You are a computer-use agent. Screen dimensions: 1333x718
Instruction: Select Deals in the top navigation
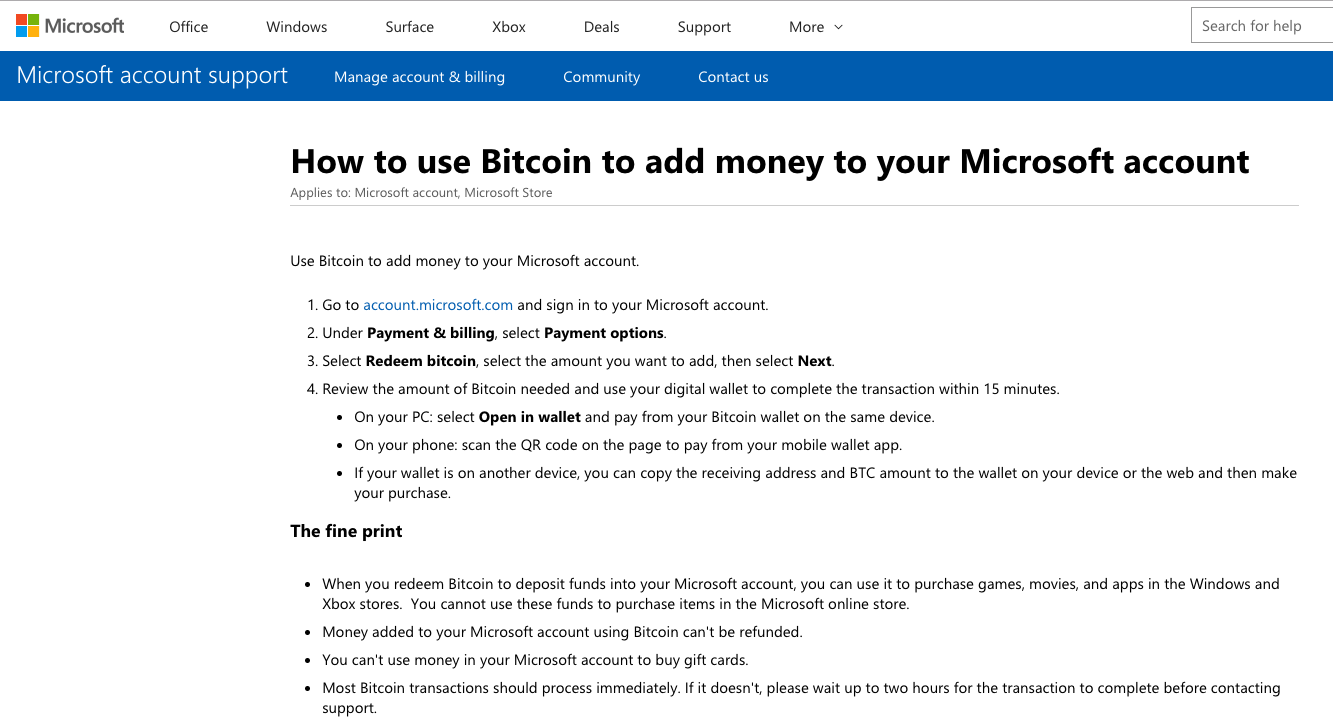(x=602, y=27)
